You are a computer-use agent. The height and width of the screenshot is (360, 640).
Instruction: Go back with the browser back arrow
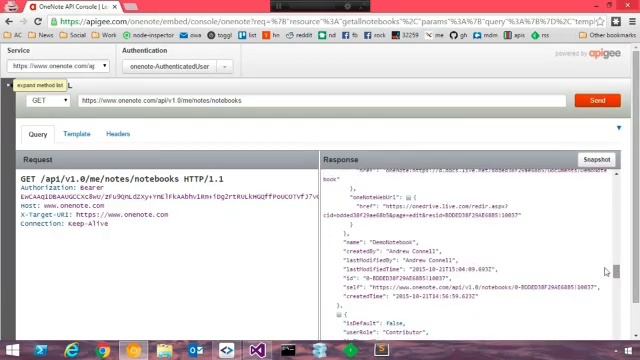(9, 22)
